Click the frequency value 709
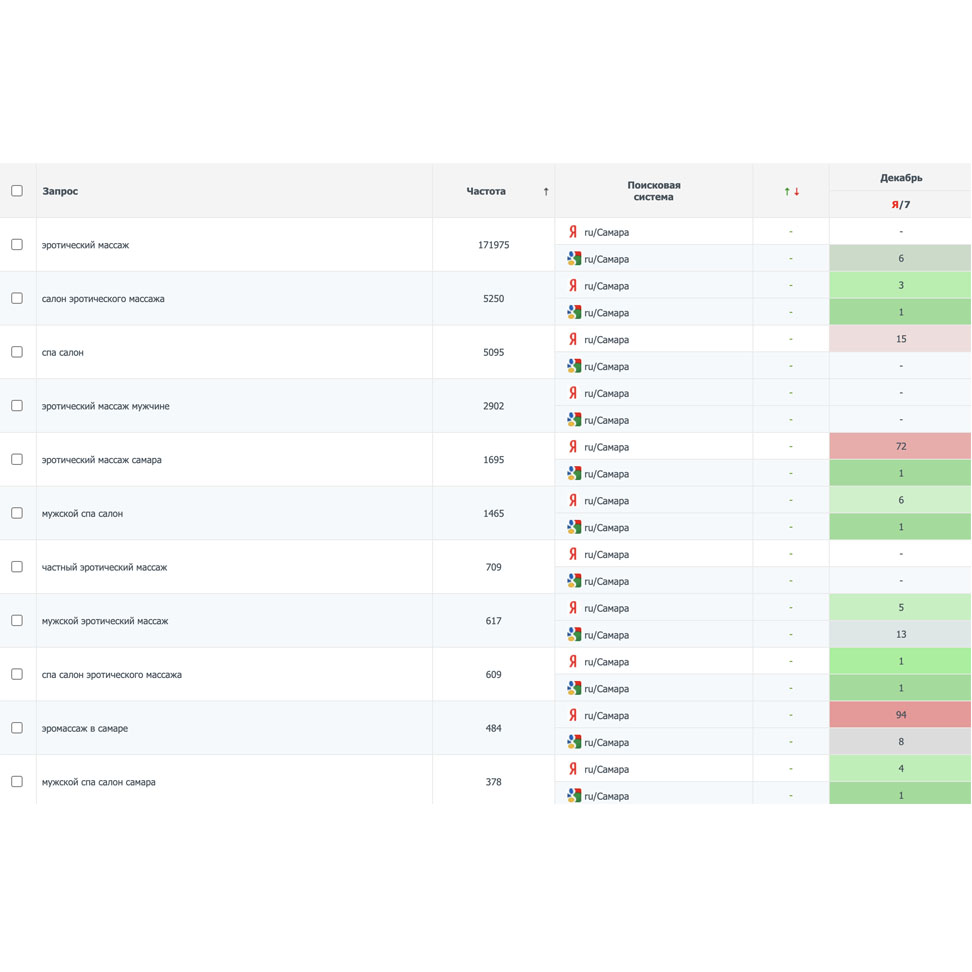The width and height of the screenshot is (972, 972). tap(493, 567)
